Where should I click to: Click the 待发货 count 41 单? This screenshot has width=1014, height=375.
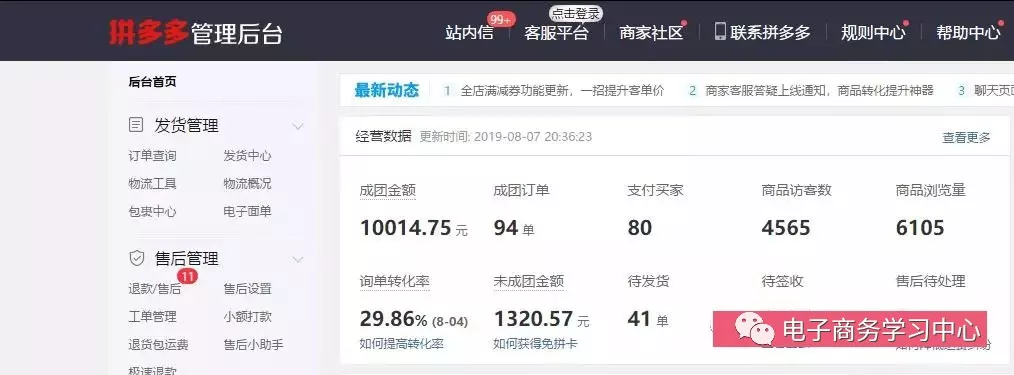click(648, 319)
